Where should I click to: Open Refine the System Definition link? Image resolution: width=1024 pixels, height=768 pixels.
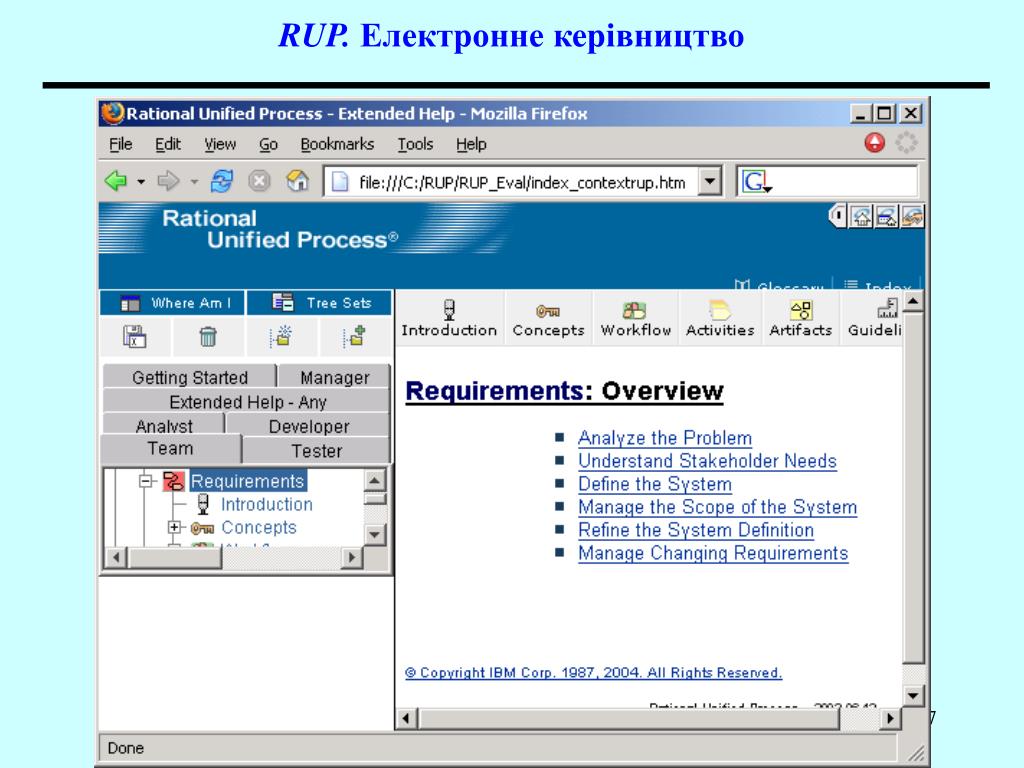tap(696, 530)
